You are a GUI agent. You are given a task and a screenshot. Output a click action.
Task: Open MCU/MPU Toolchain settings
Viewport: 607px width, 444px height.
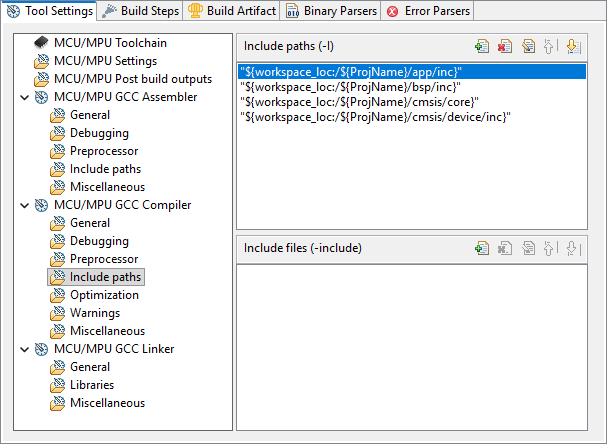[x=110, y=43]
